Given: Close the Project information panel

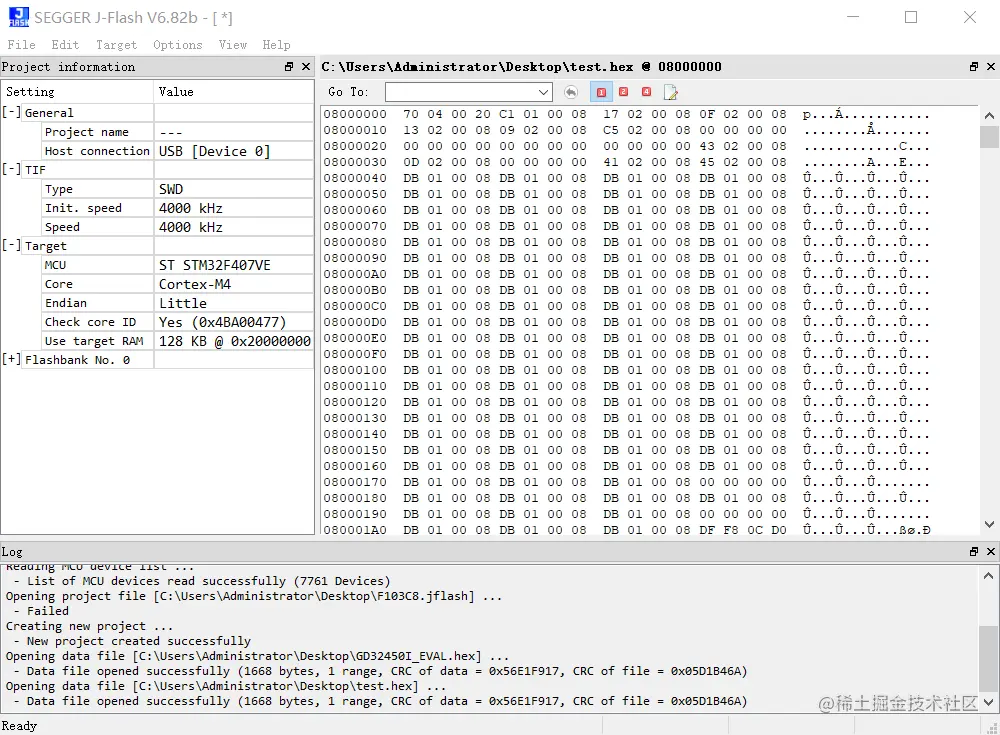Looking at the screenshot, I should [x=306, y=66].
